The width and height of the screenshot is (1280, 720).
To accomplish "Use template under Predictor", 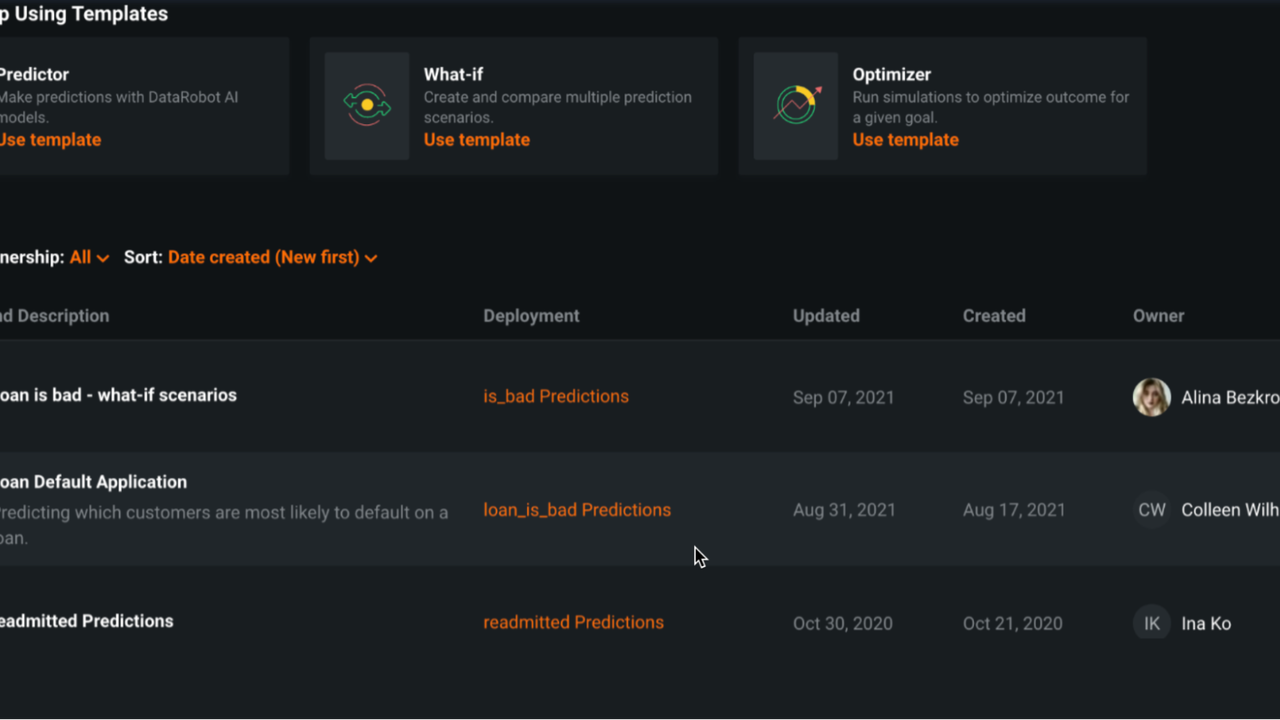I will click(x=50, y=140).
